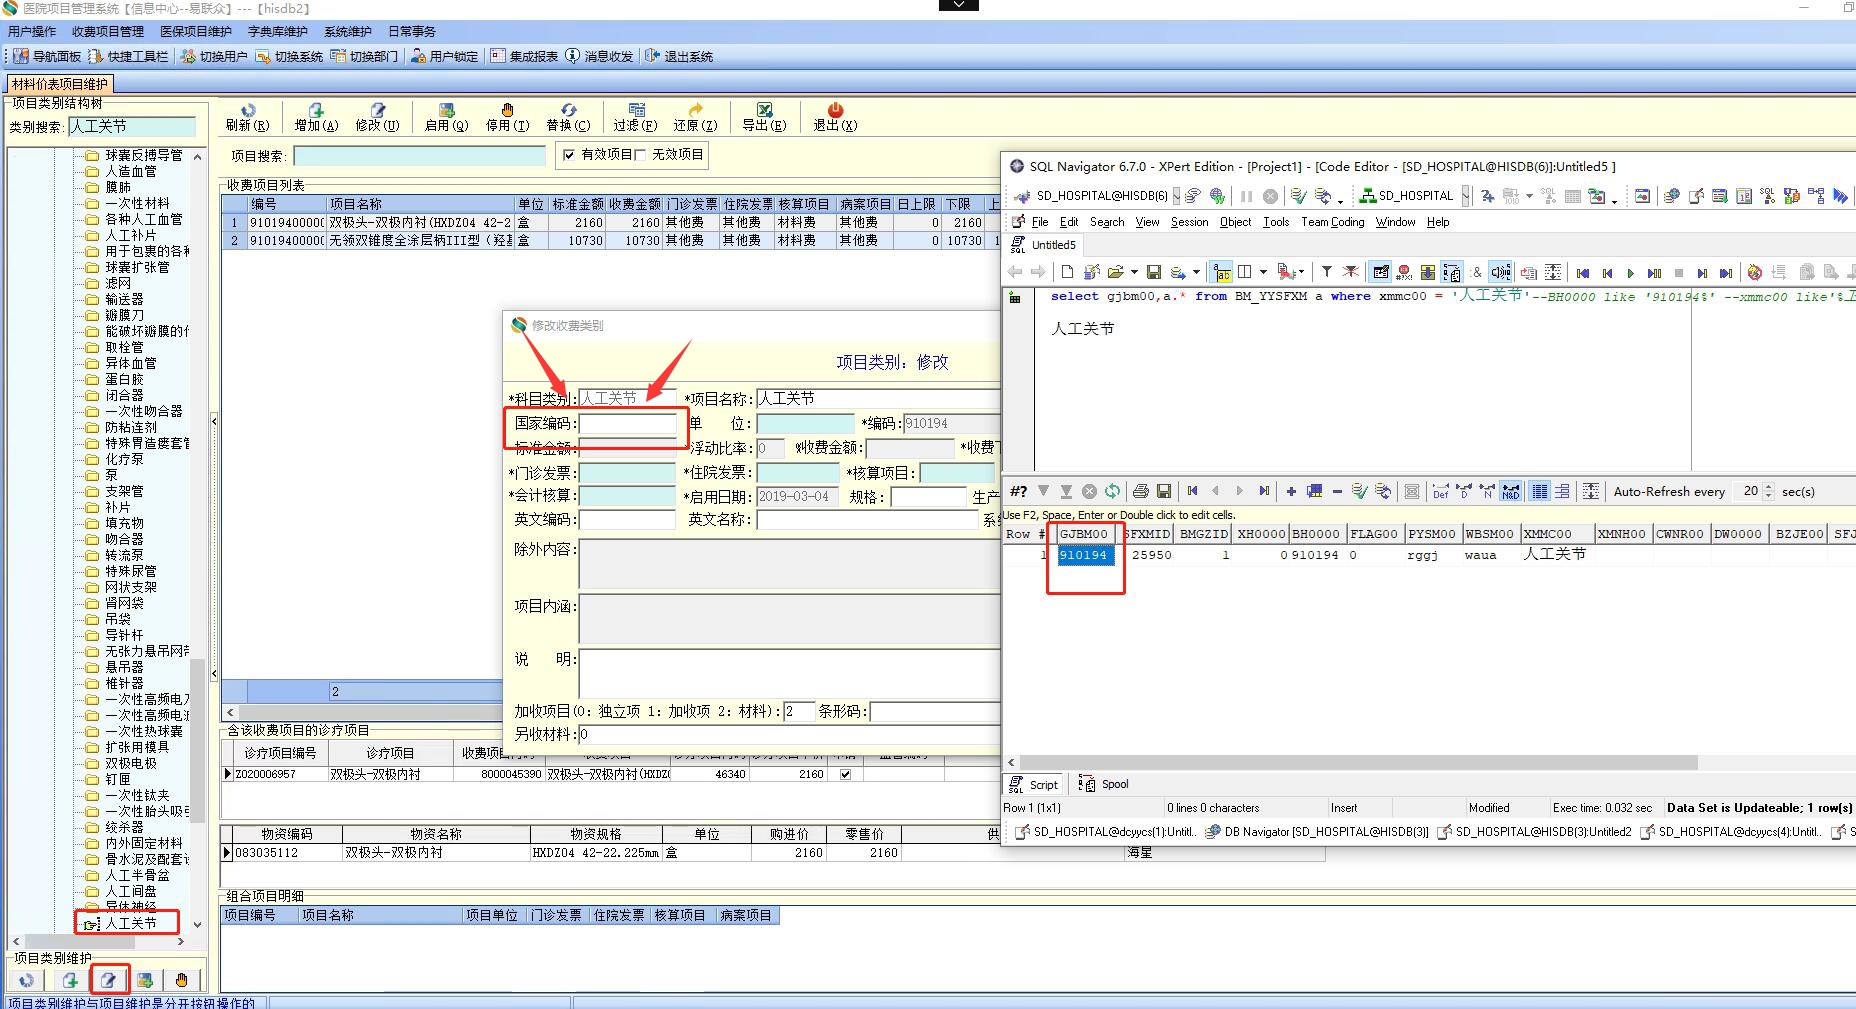Toggle the 有效项目 checkbox
The width and height of the screenshot is (1856, 1009).
tap(569, 155)
